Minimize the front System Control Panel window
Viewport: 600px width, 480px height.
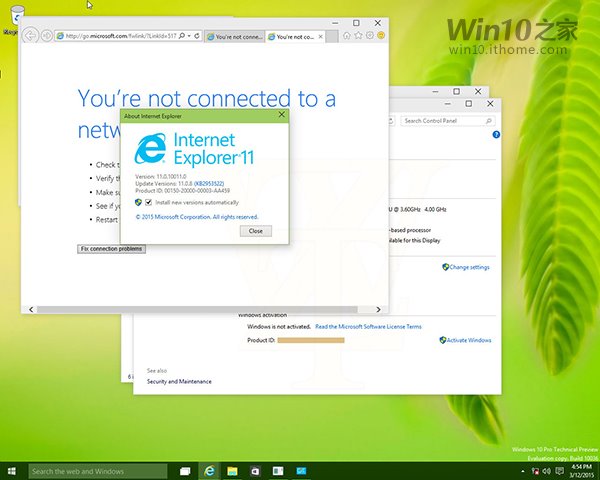(x=448, y=104)
